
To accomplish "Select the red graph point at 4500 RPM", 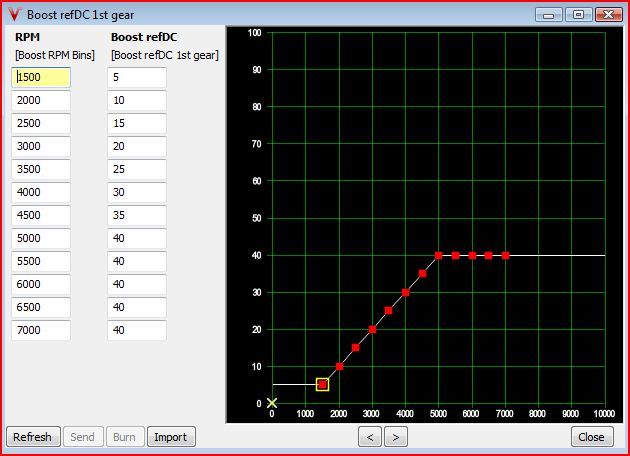I will click(x=423, y=274).
